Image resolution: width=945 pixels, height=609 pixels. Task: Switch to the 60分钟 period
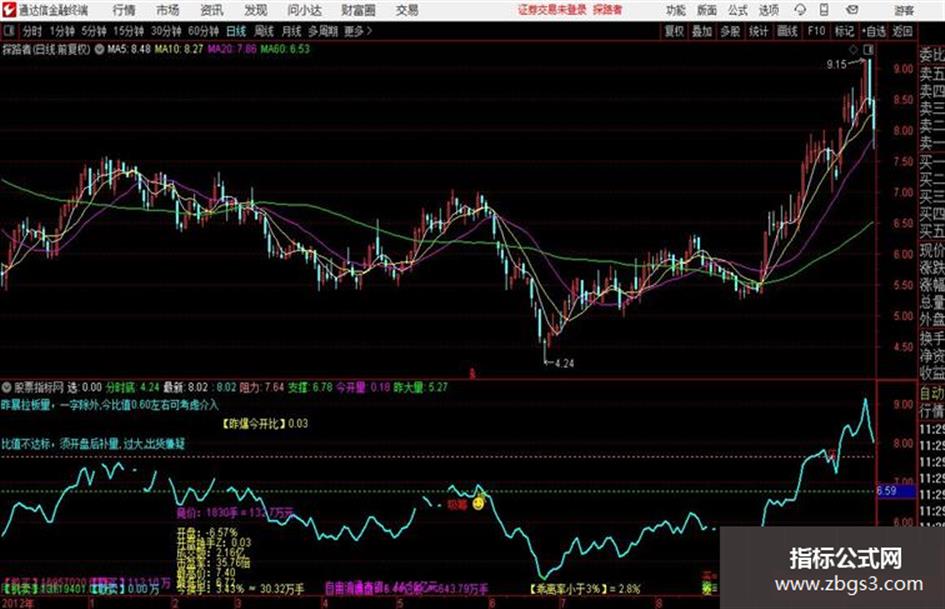click(x=203, y=31)
